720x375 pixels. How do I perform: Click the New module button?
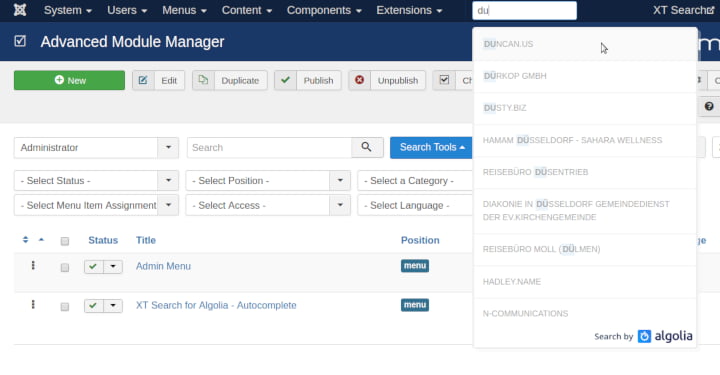[x=69, y=80]
